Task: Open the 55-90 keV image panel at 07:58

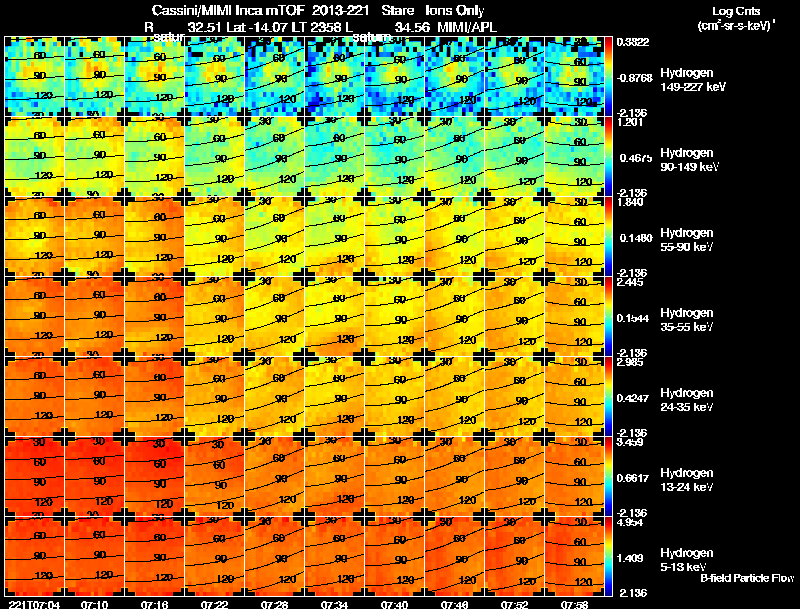Action: click(x=574, y=237)
